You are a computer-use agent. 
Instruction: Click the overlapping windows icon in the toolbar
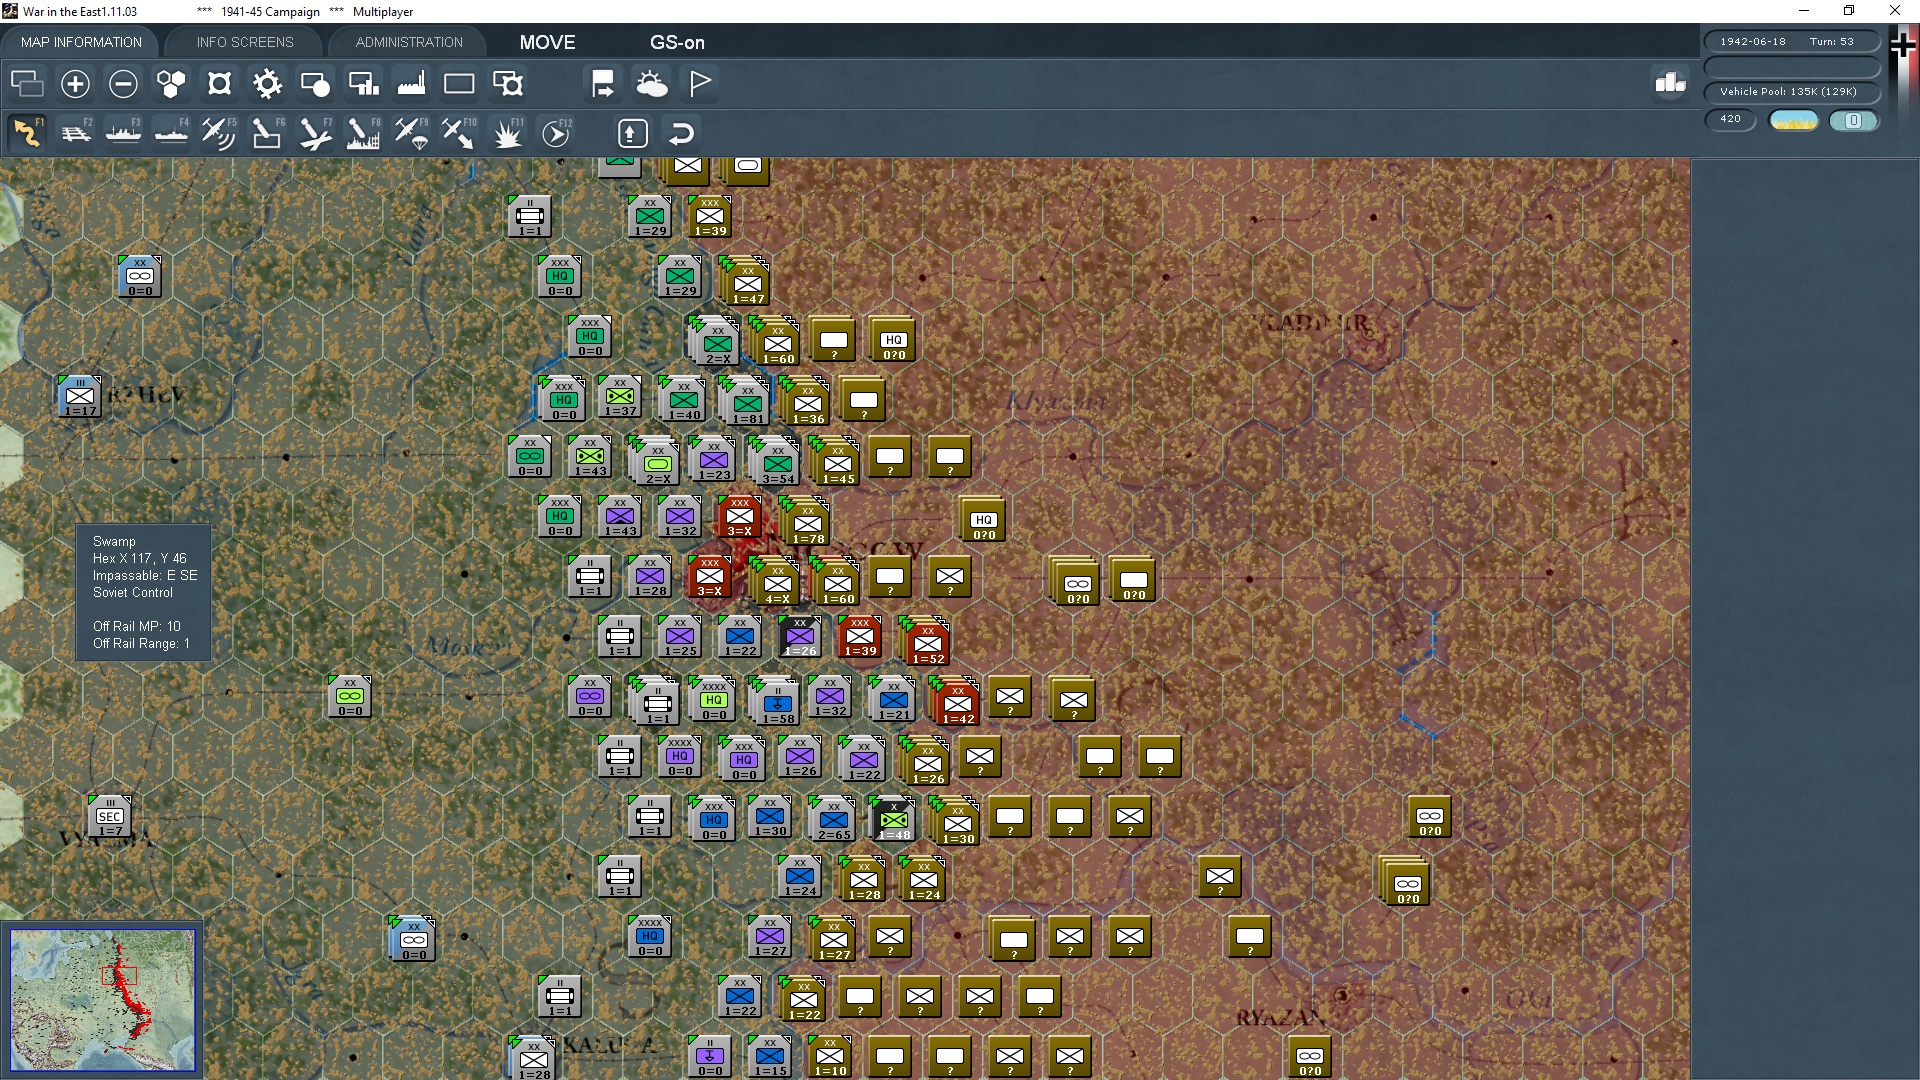(x=27, y=83)
